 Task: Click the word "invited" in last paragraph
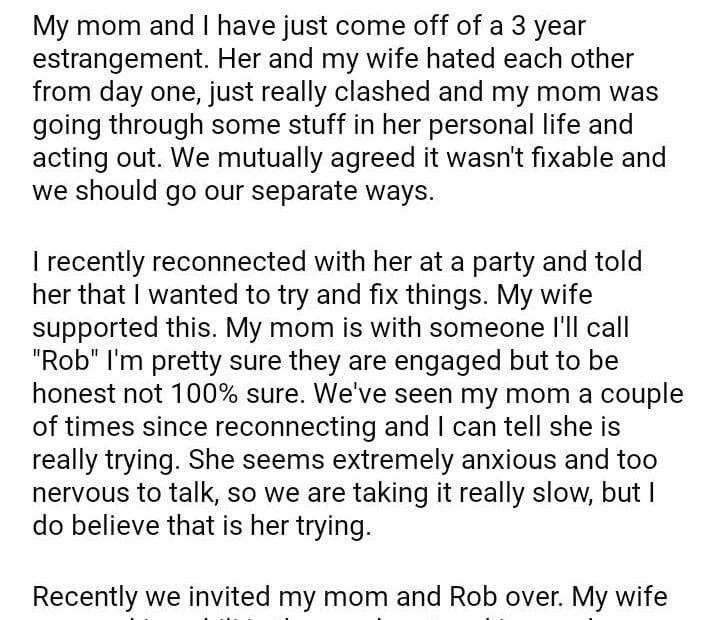coord(262,597)
